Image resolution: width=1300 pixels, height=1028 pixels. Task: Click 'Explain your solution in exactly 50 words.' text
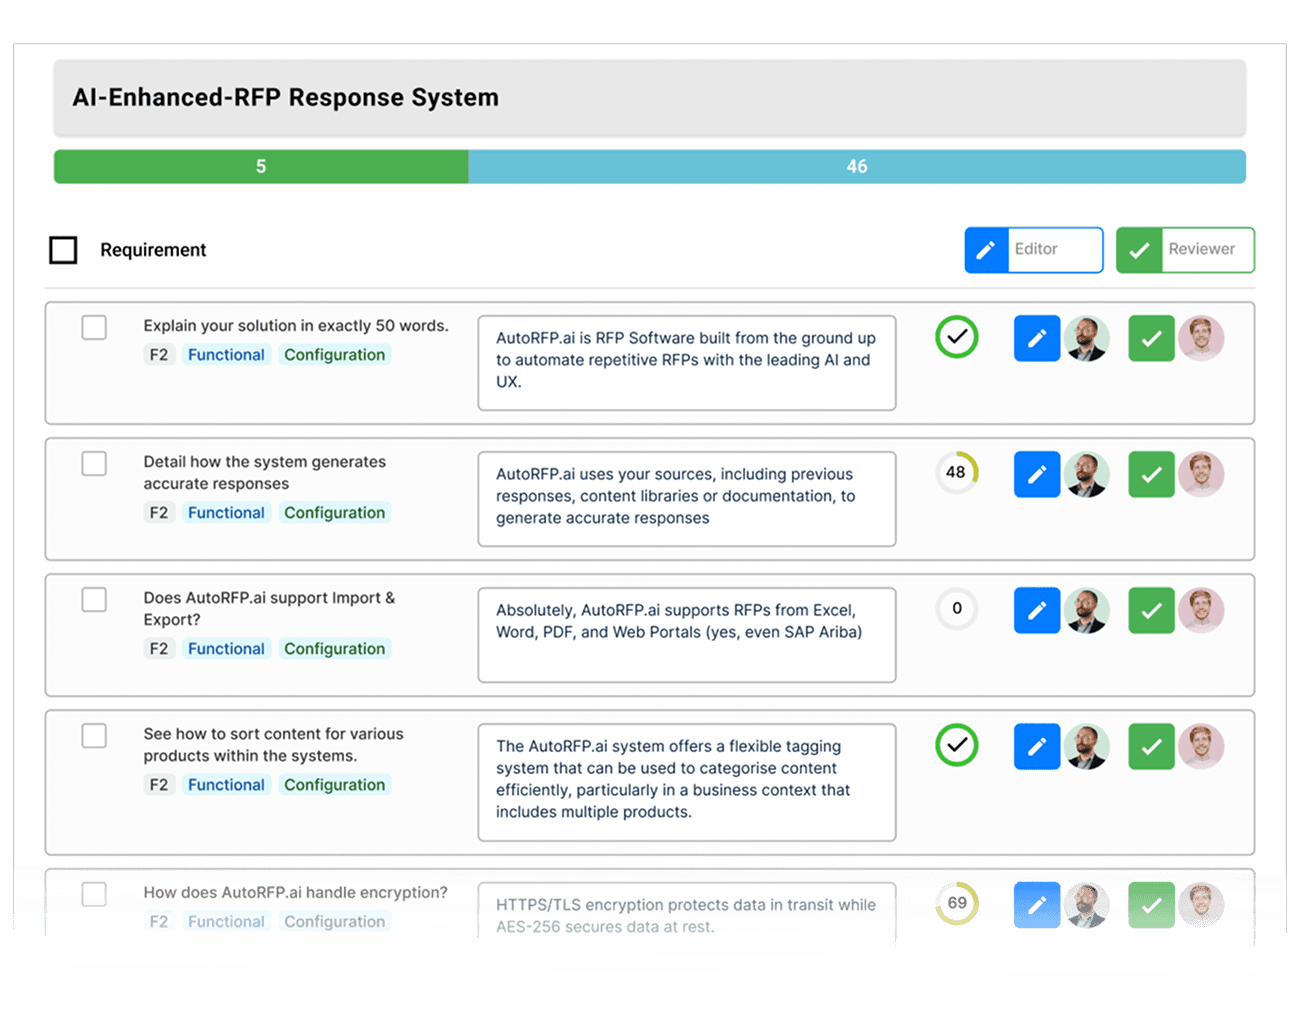click(296, 326)
